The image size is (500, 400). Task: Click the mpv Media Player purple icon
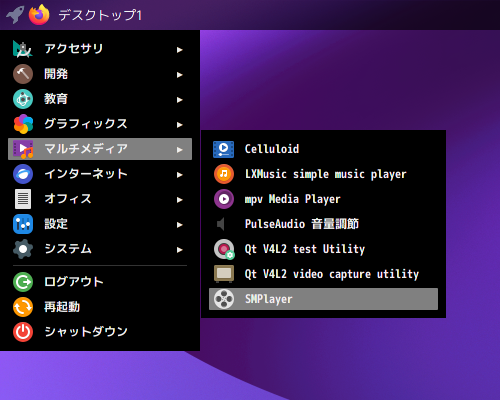224,199
